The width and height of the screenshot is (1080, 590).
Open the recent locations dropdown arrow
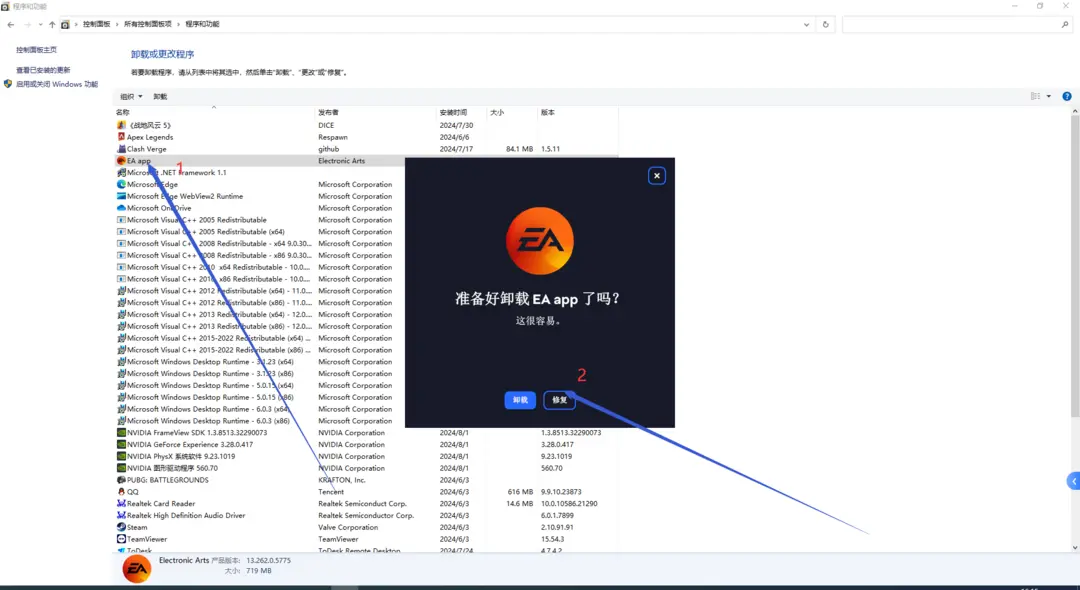click(41, 25)
